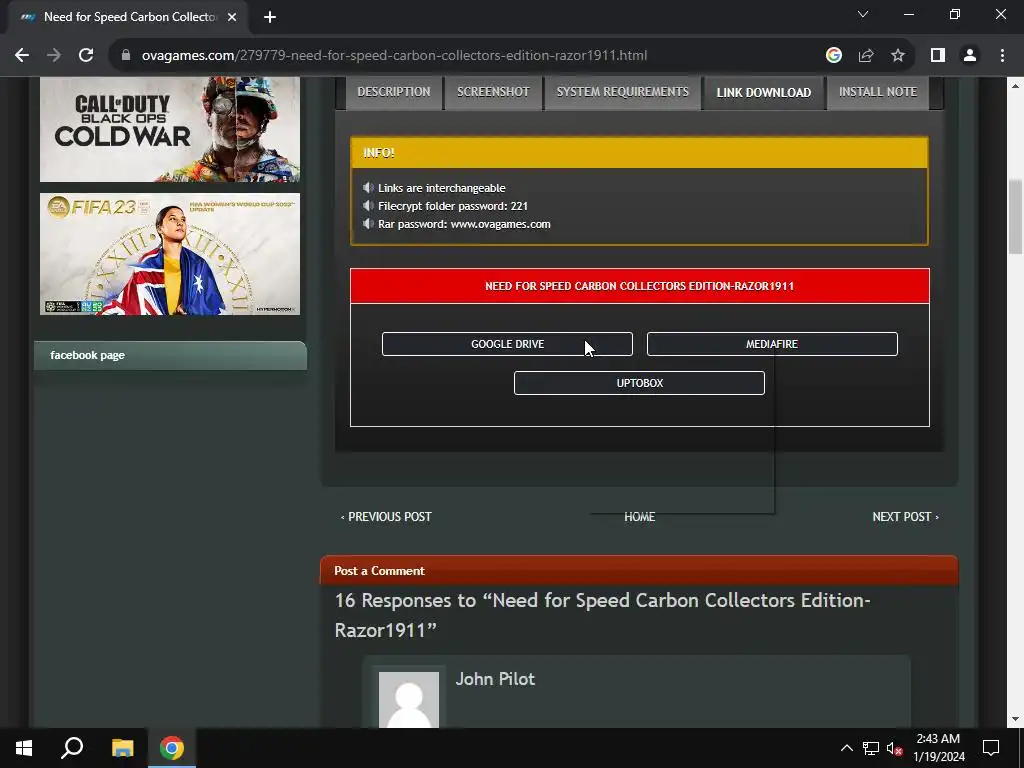Go to NEXT POST
Viewport: 1024px width, 768px height.
coord(906,517)
